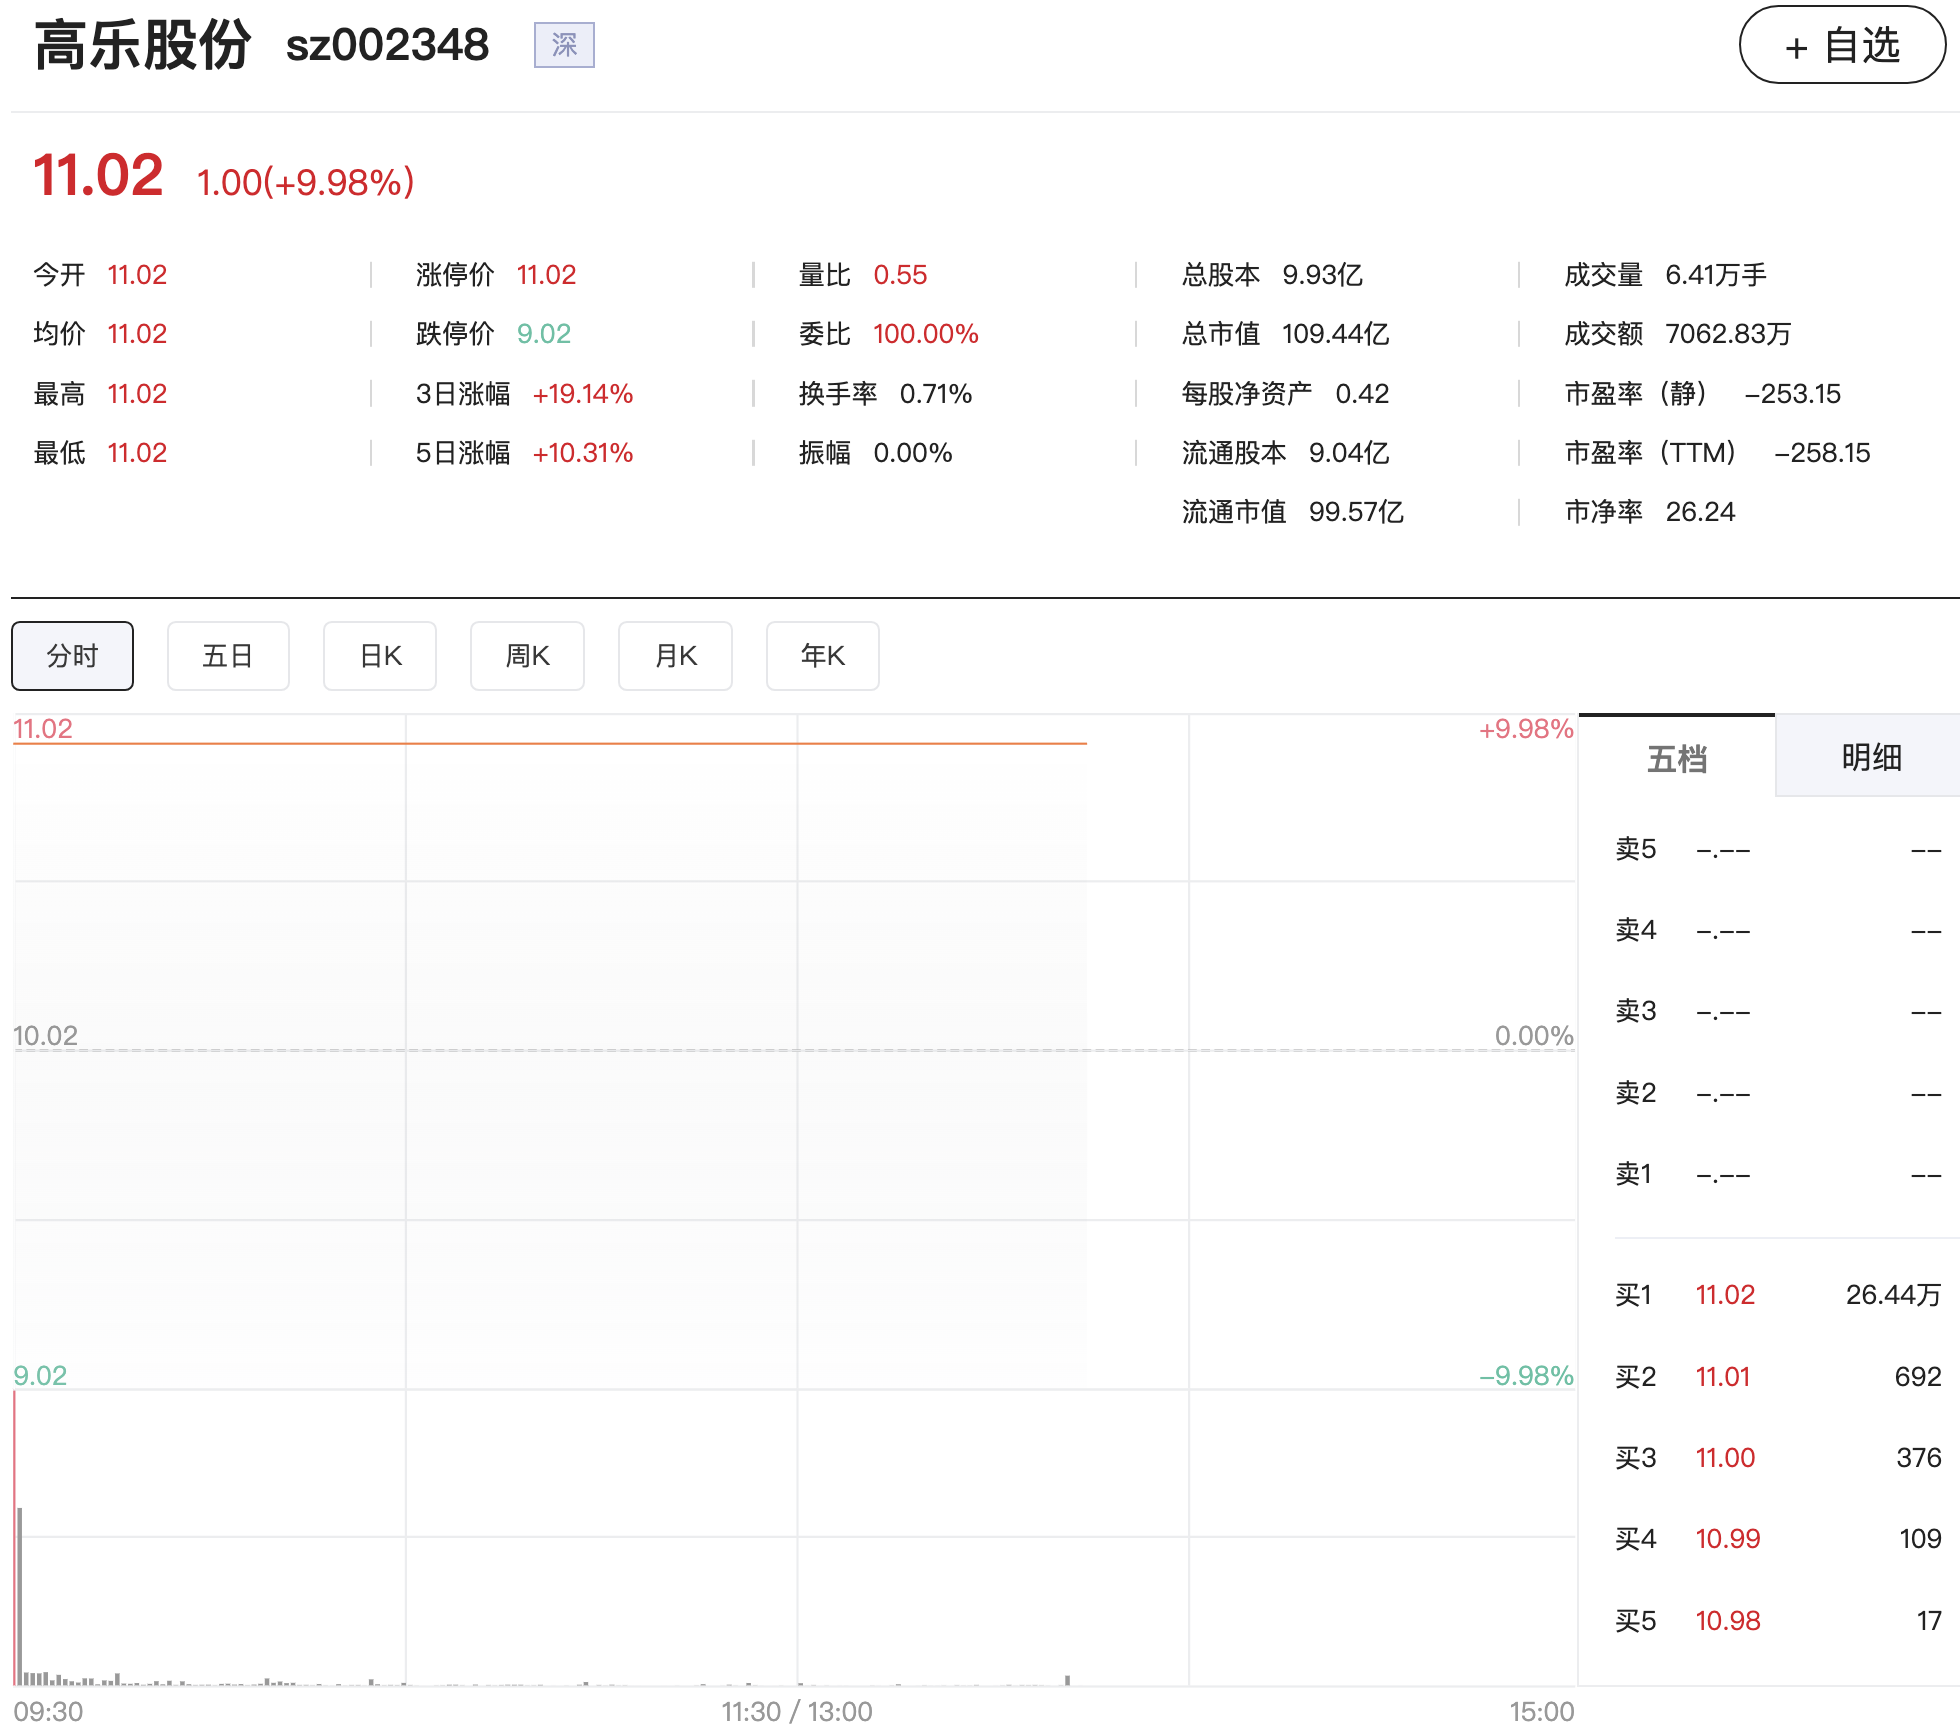Click the 最低 lowest price value

137,453
